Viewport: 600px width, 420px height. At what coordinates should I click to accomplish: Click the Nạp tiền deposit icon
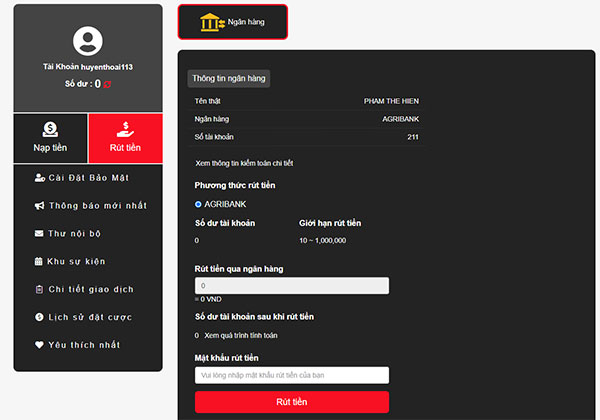[50, 129]
